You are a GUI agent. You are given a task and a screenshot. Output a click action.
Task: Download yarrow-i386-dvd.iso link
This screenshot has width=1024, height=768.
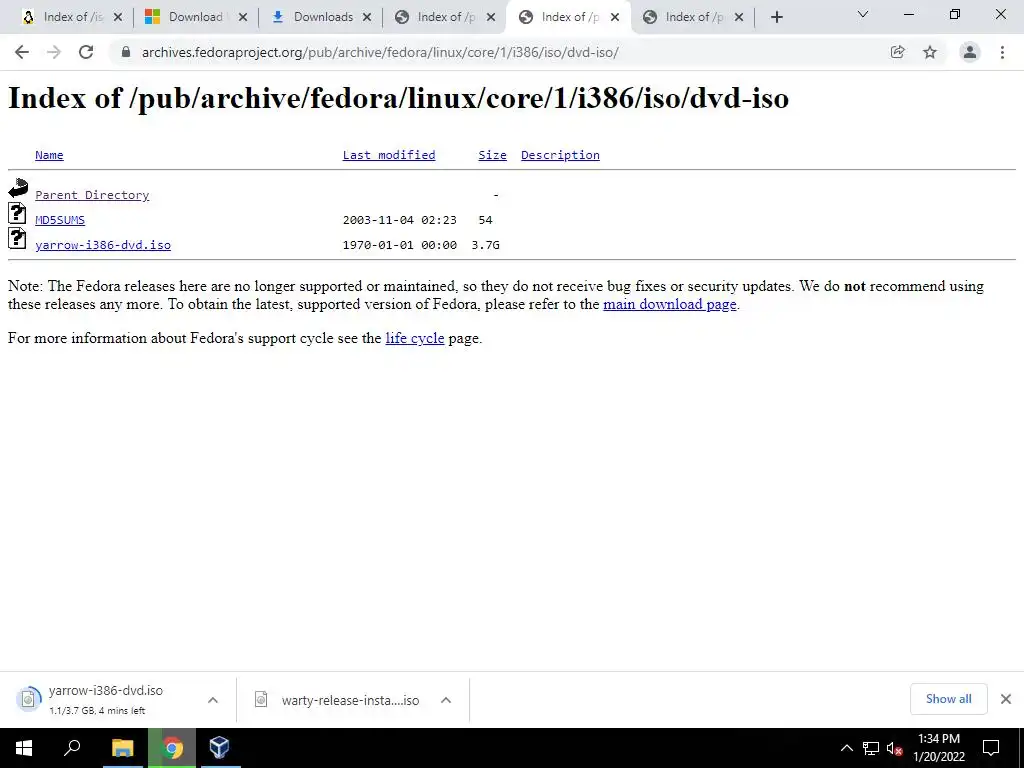pos(103,245)
